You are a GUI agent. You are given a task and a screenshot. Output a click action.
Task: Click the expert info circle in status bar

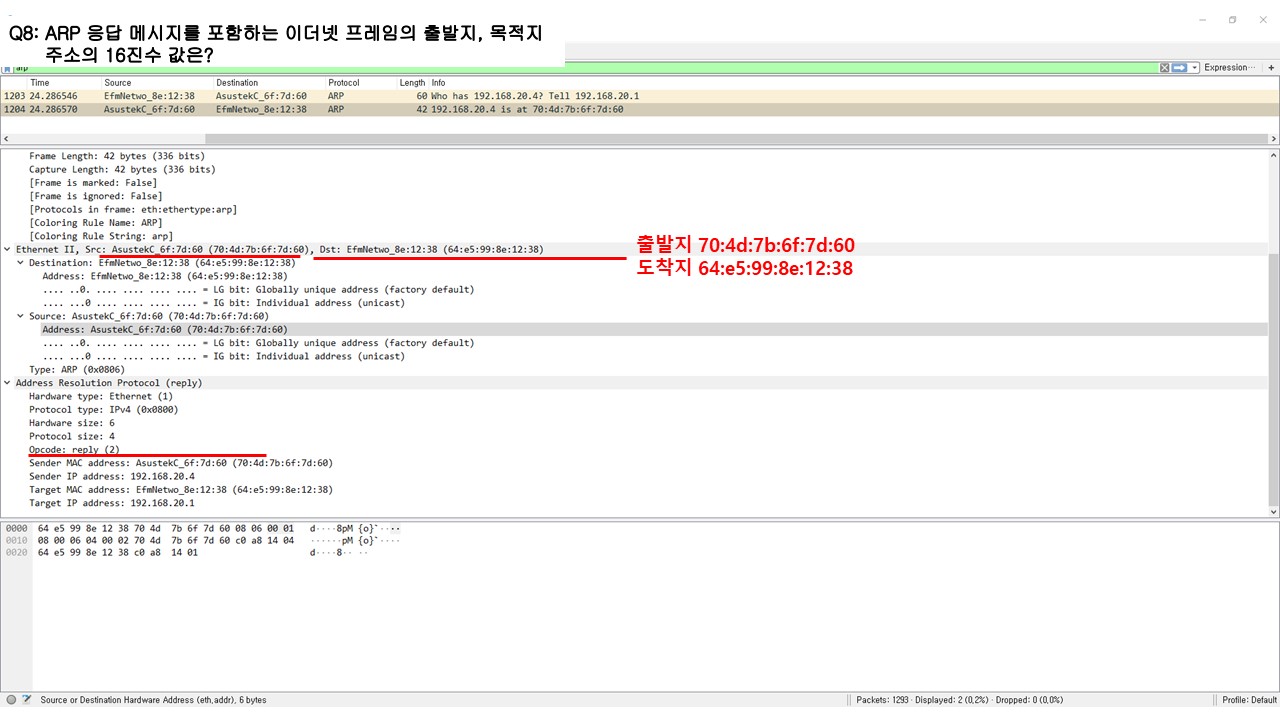10,700
